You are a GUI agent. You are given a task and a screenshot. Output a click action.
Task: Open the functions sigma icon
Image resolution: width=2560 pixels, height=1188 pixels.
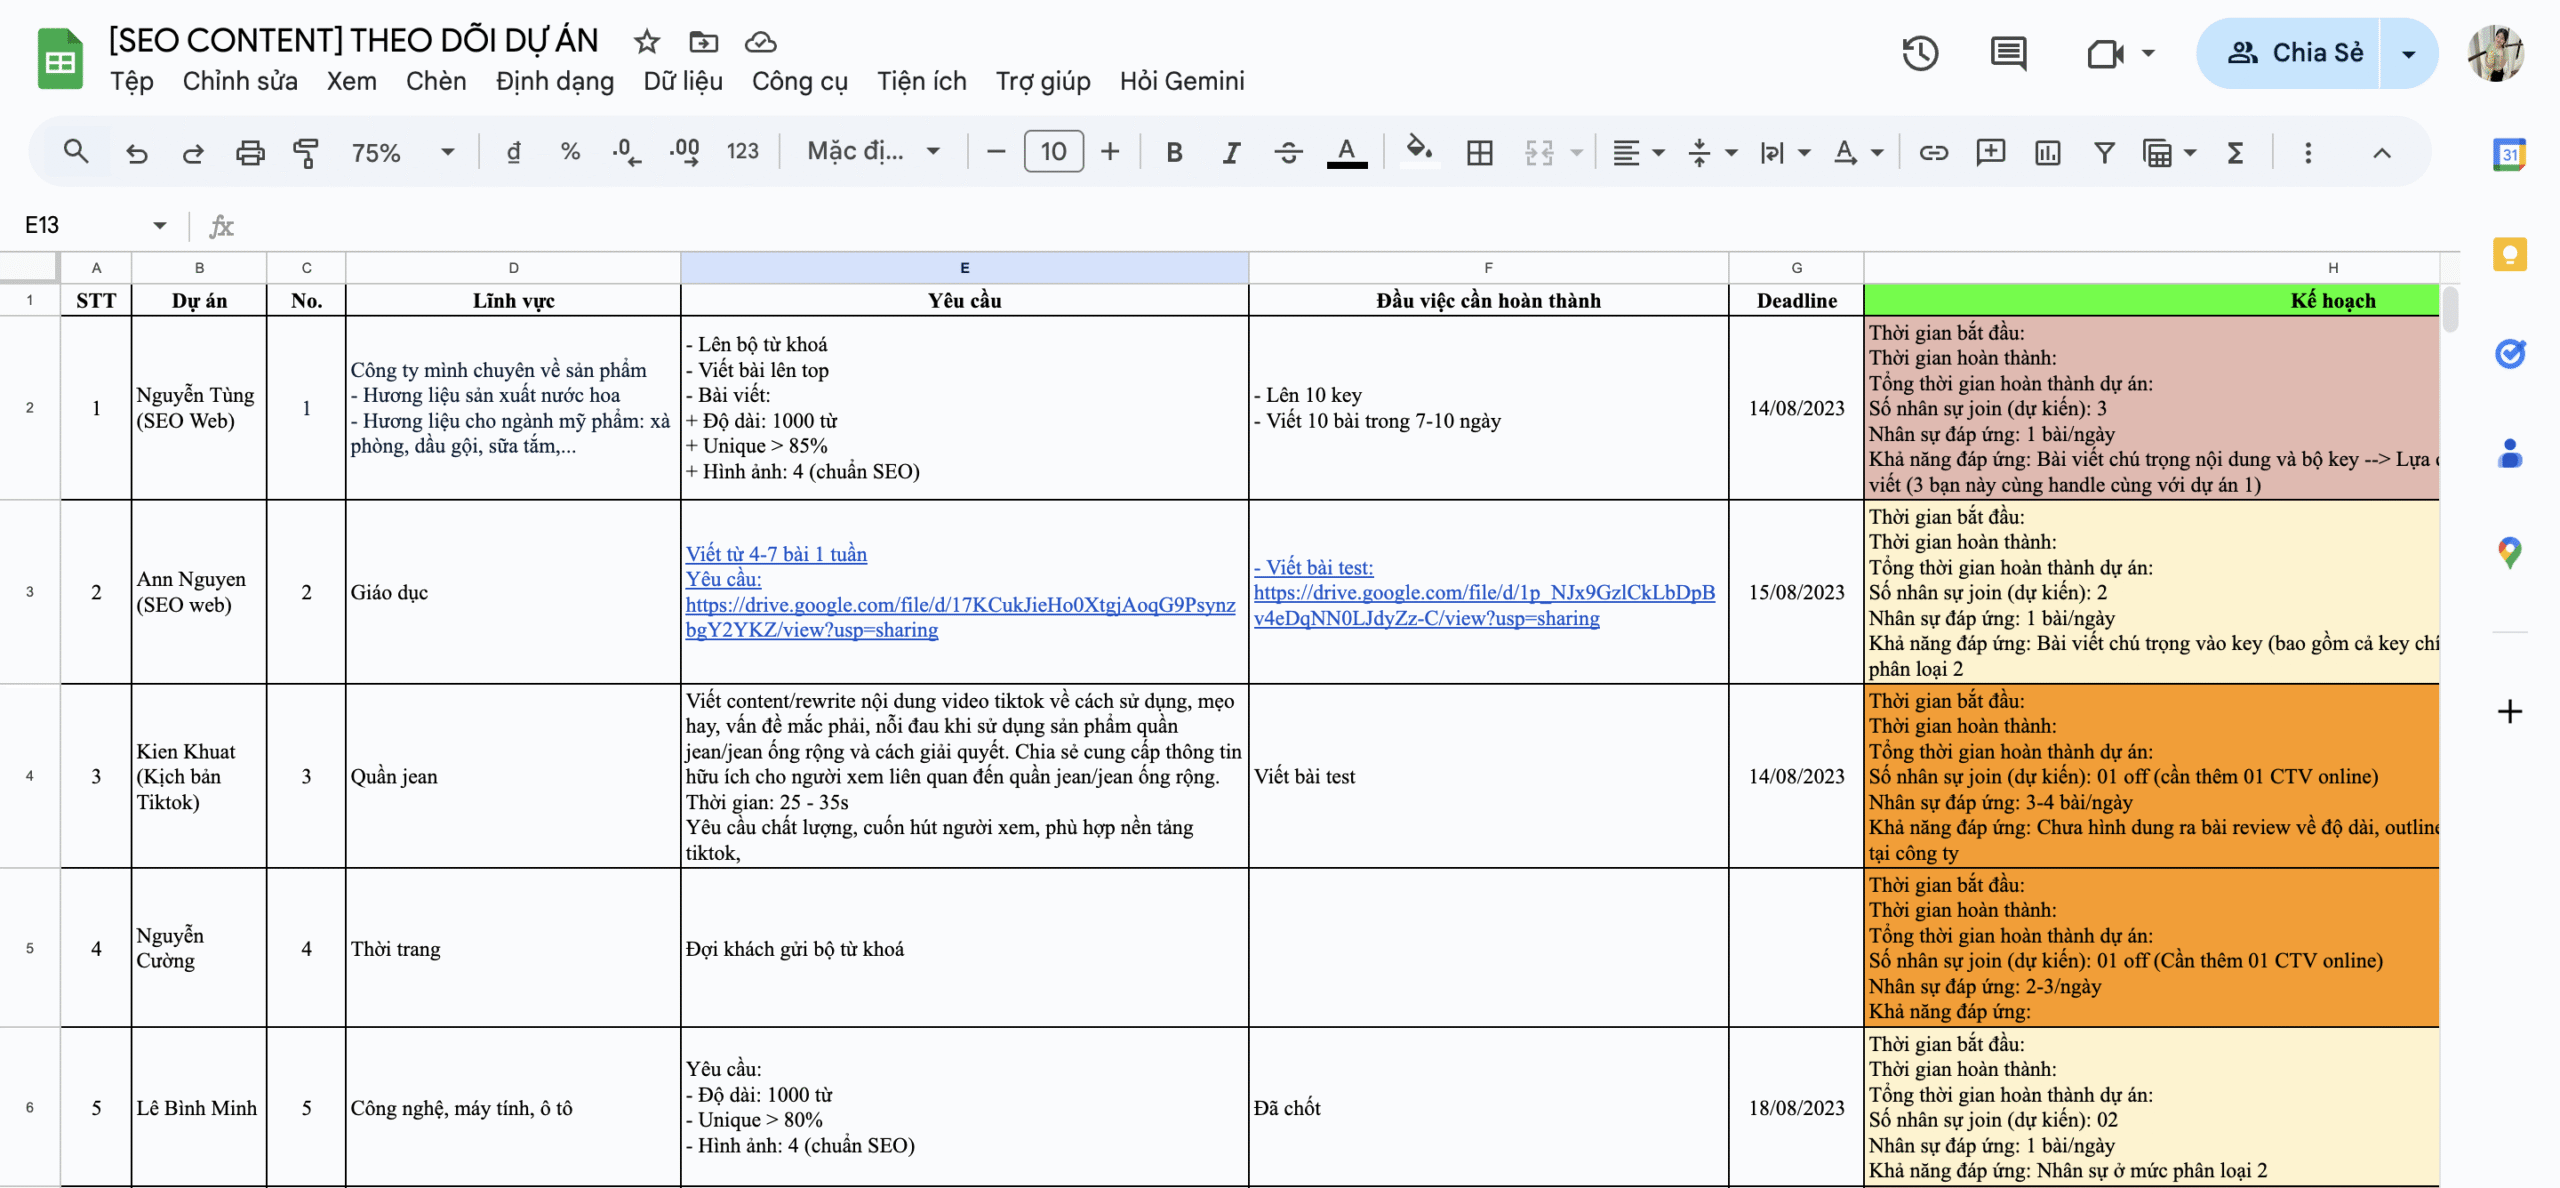tap(2235, 152)
